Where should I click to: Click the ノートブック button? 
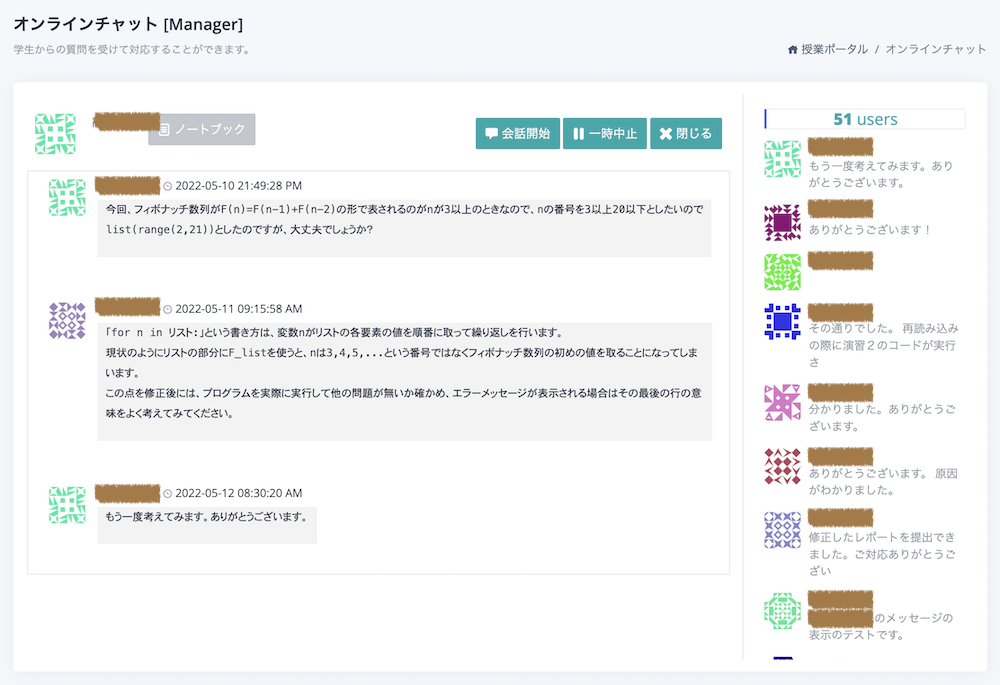202,130
